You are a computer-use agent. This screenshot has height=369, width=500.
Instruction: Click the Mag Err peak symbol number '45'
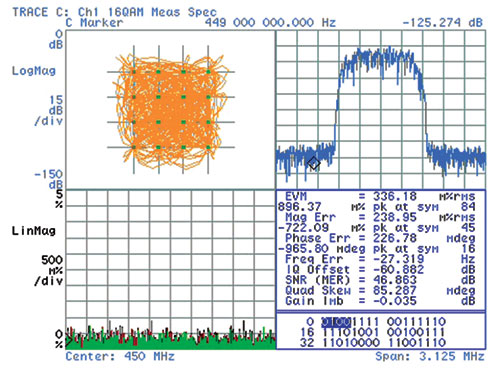(468, 228)
